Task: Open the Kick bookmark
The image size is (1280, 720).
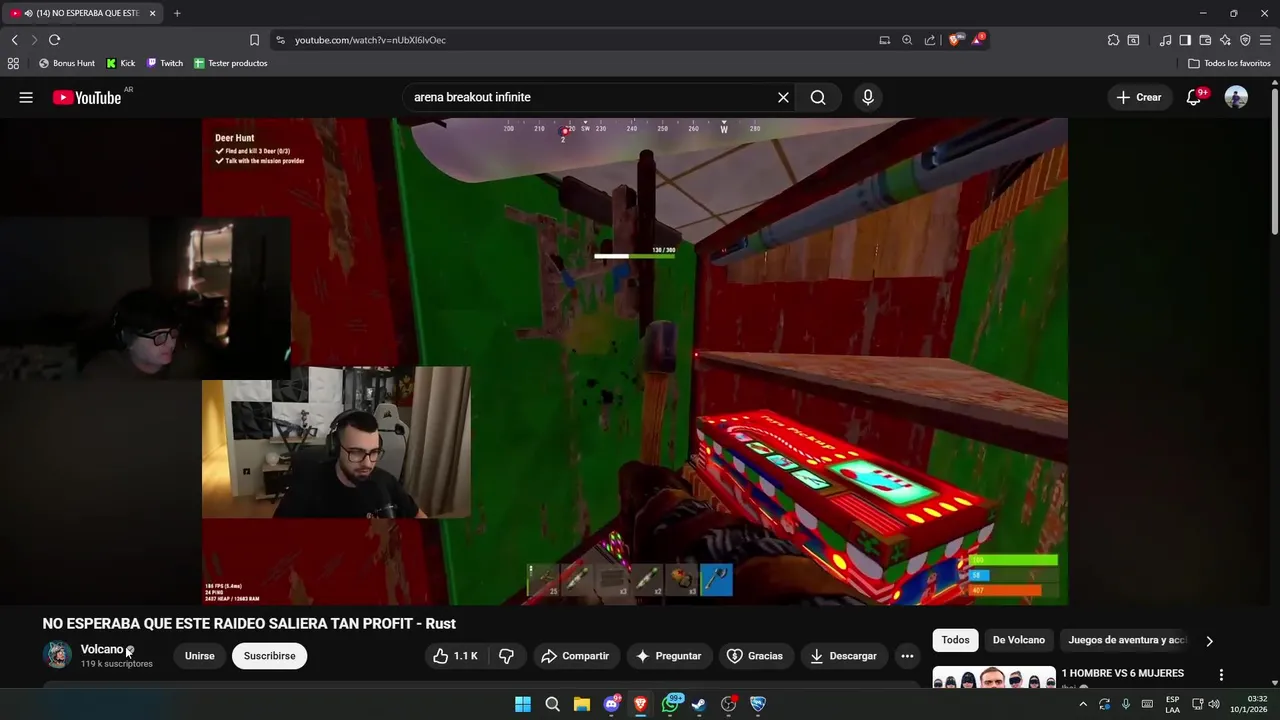Action: pyautogui.click(x=121, y=63)
